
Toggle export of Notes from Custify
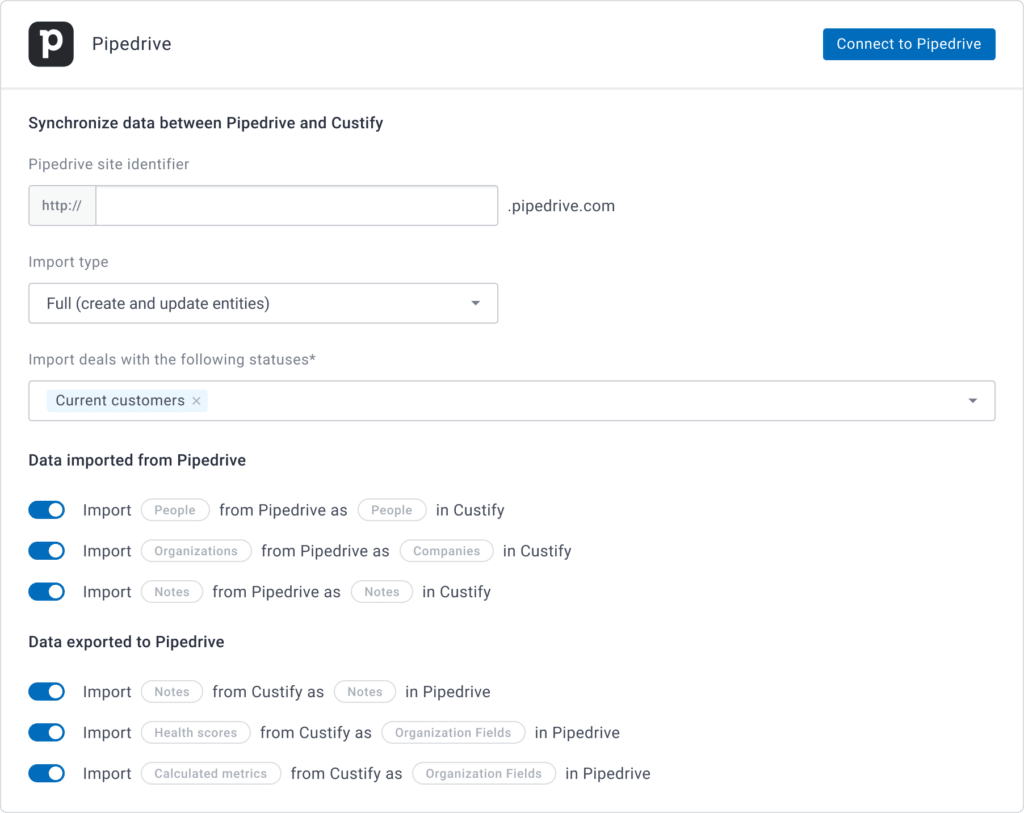tap(46, 692)
